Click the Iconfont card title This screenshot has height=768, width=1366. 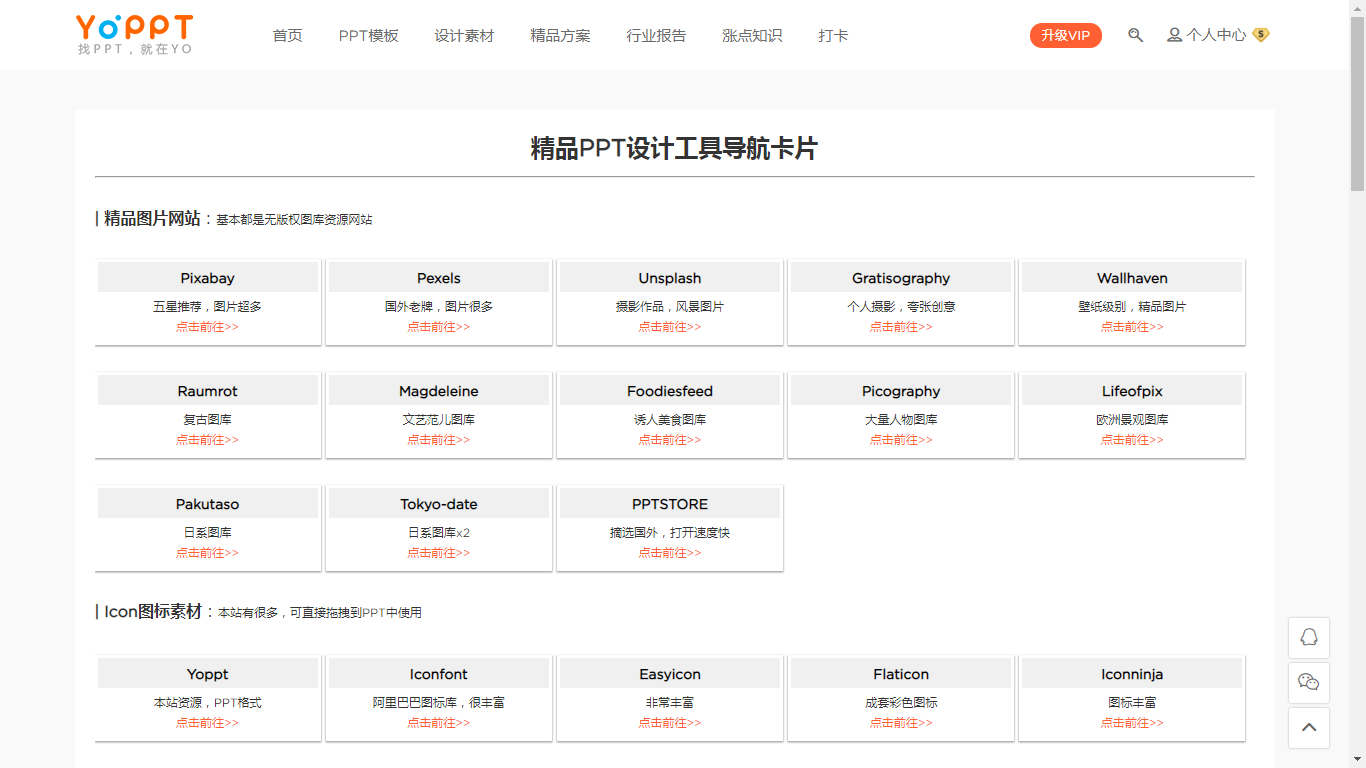[439, 674]
